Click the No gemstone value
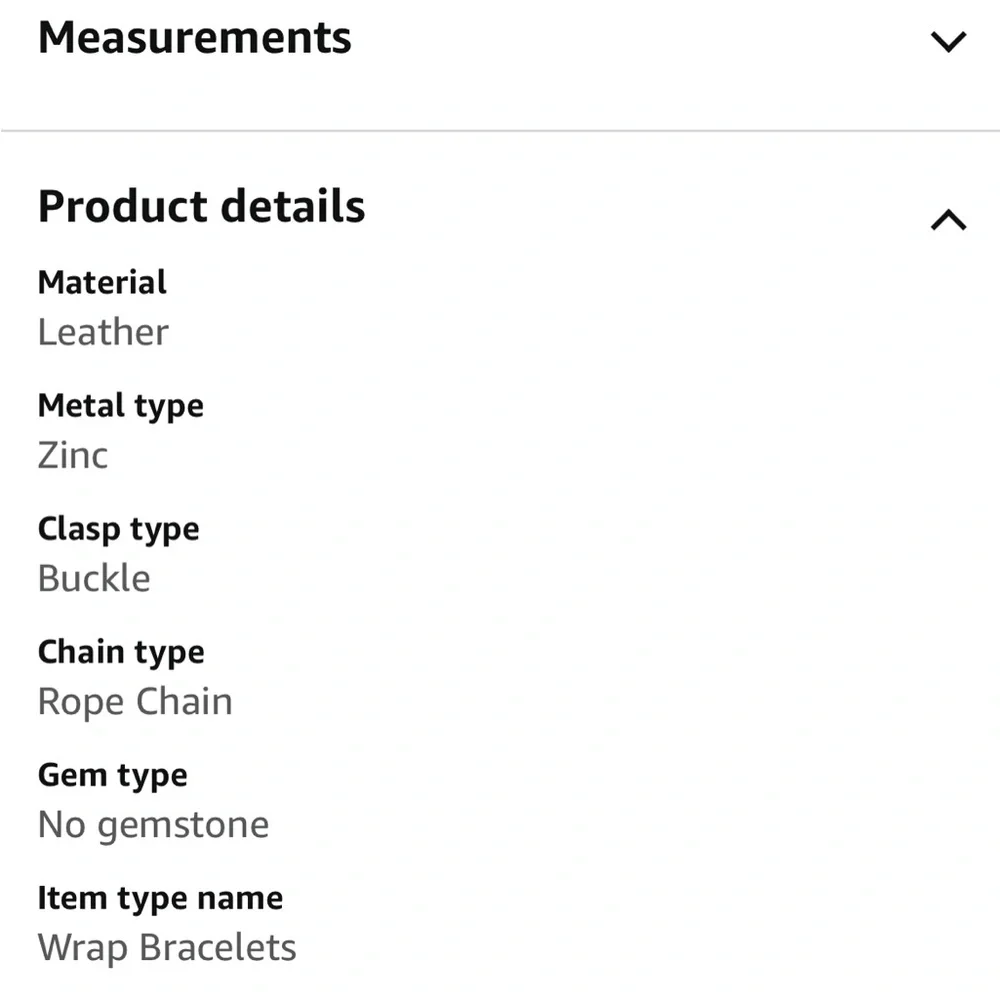This screenshot has height=1000, width=1000. point(154,825)
